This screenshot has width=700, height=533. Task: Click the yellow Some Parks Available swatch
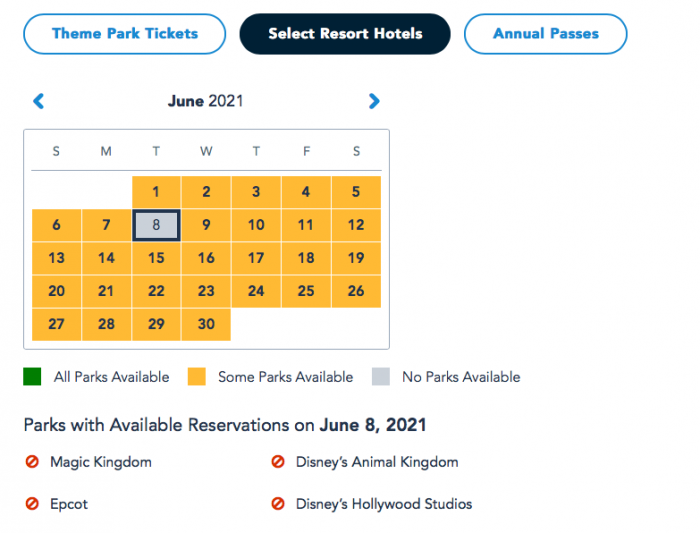[197, 377]
